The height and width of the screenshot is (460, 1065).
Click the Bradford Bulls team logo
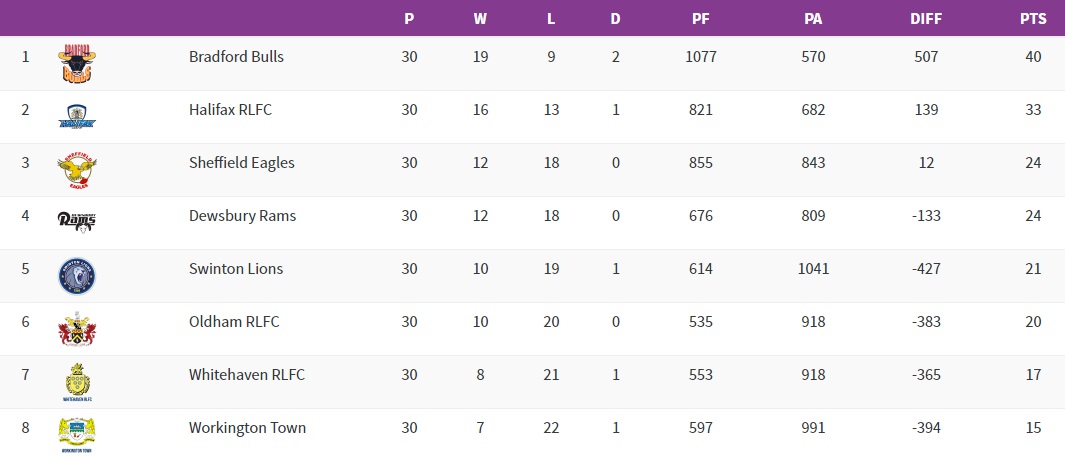tap(77, 63)
